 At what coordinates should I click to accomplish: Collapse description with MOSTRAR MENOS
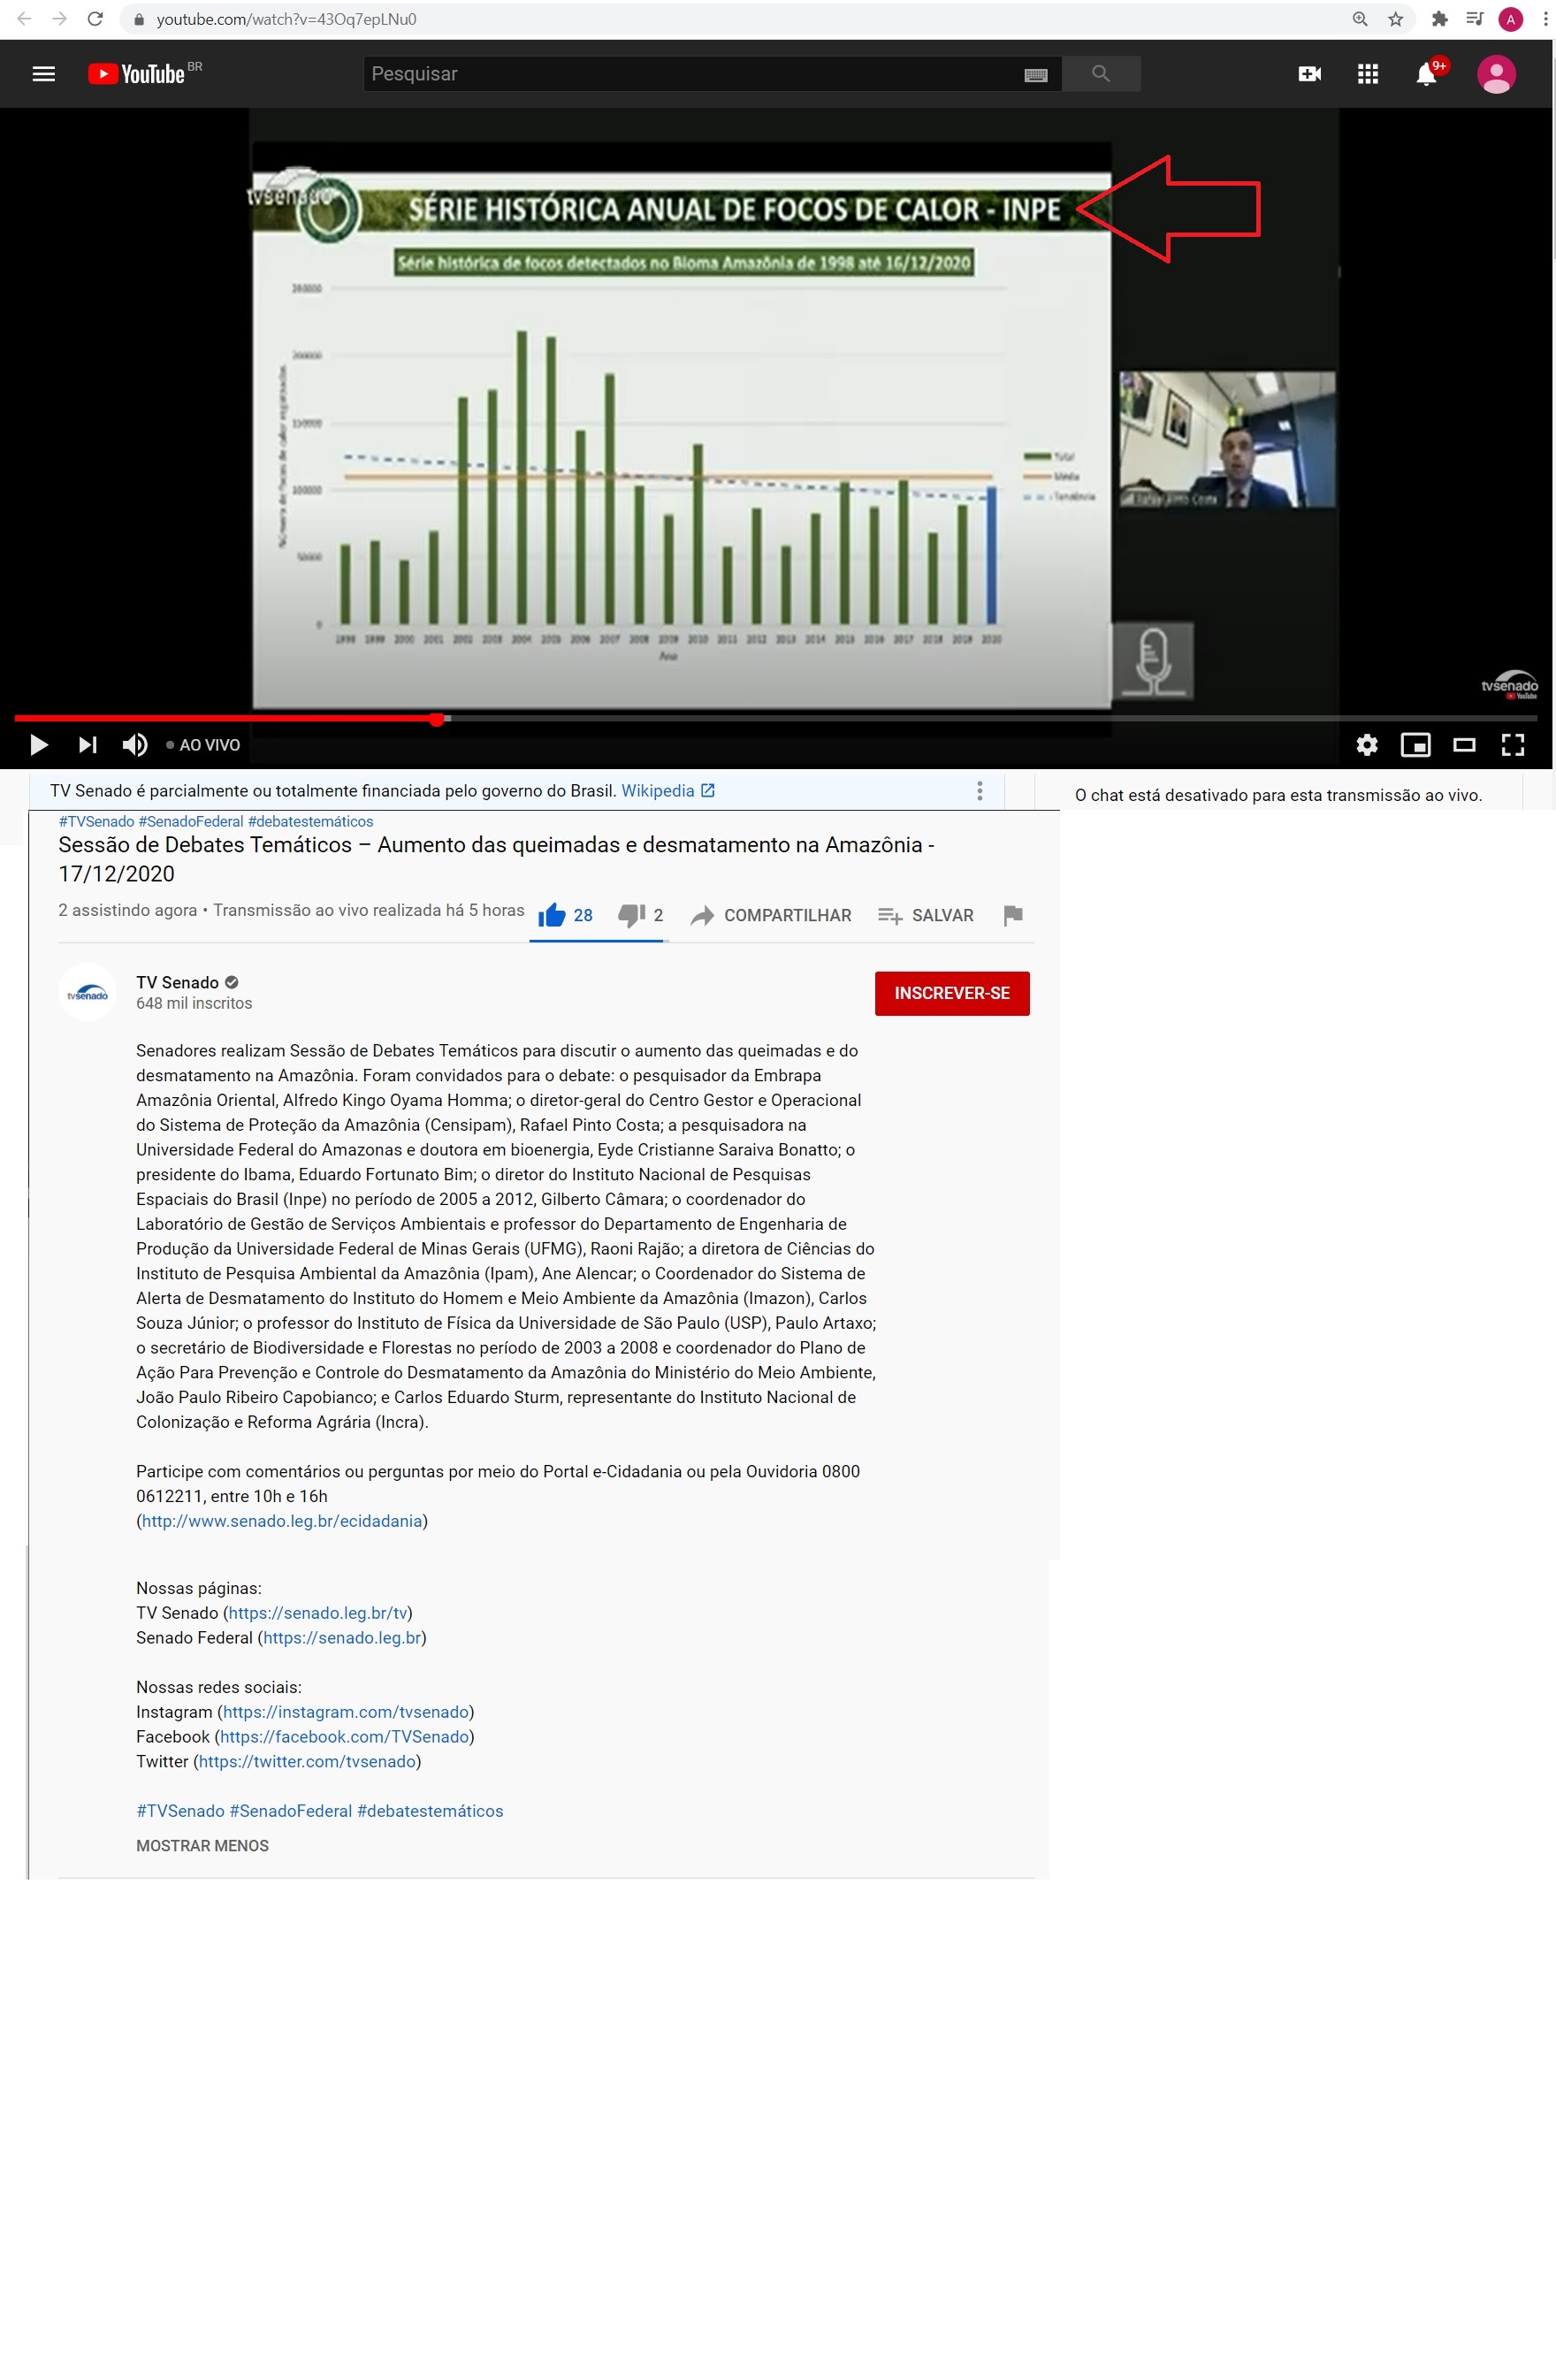tap(202, 1846)
